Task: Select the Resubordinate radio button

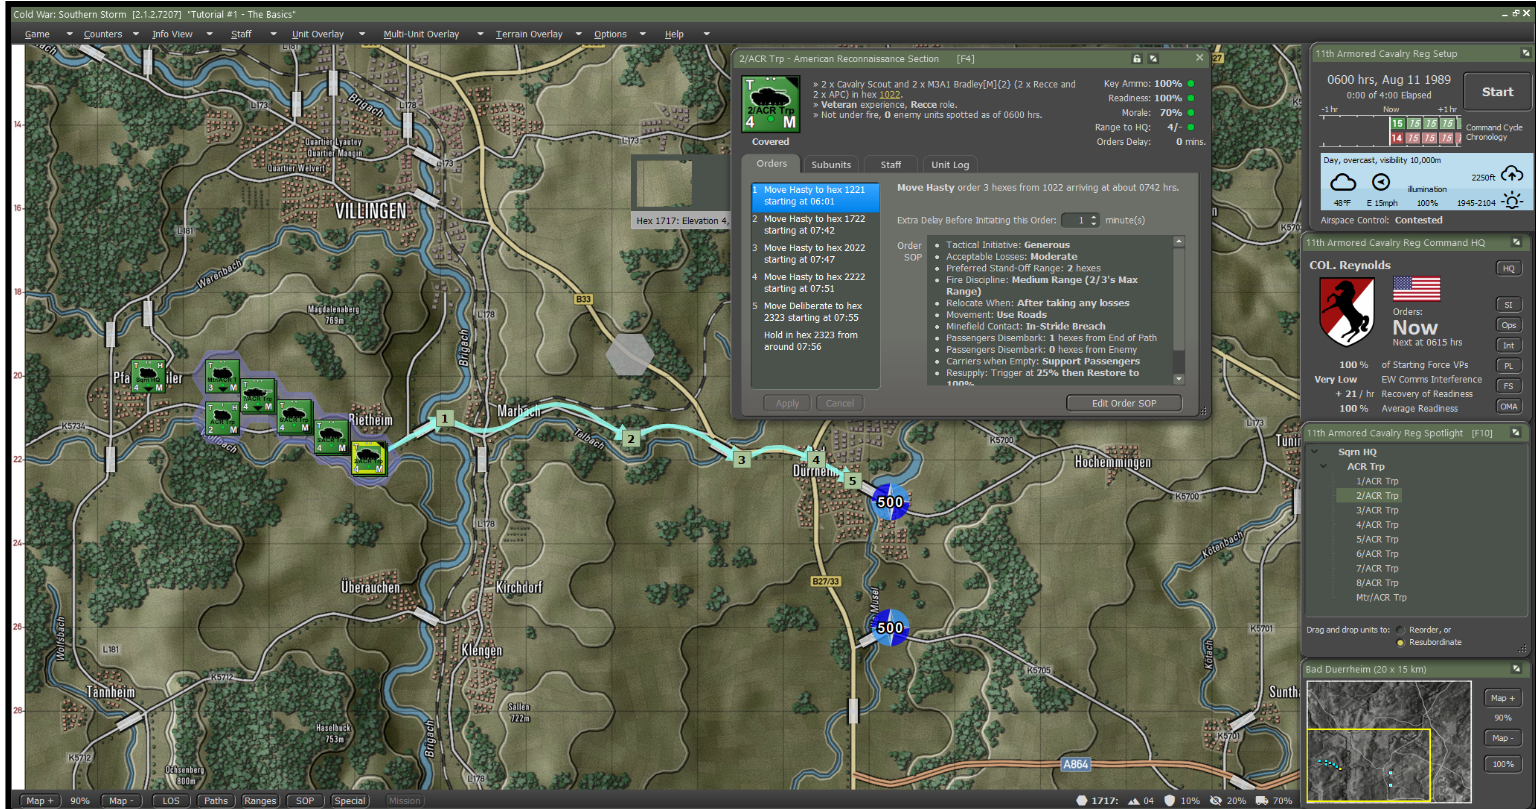Action: 1402,642
